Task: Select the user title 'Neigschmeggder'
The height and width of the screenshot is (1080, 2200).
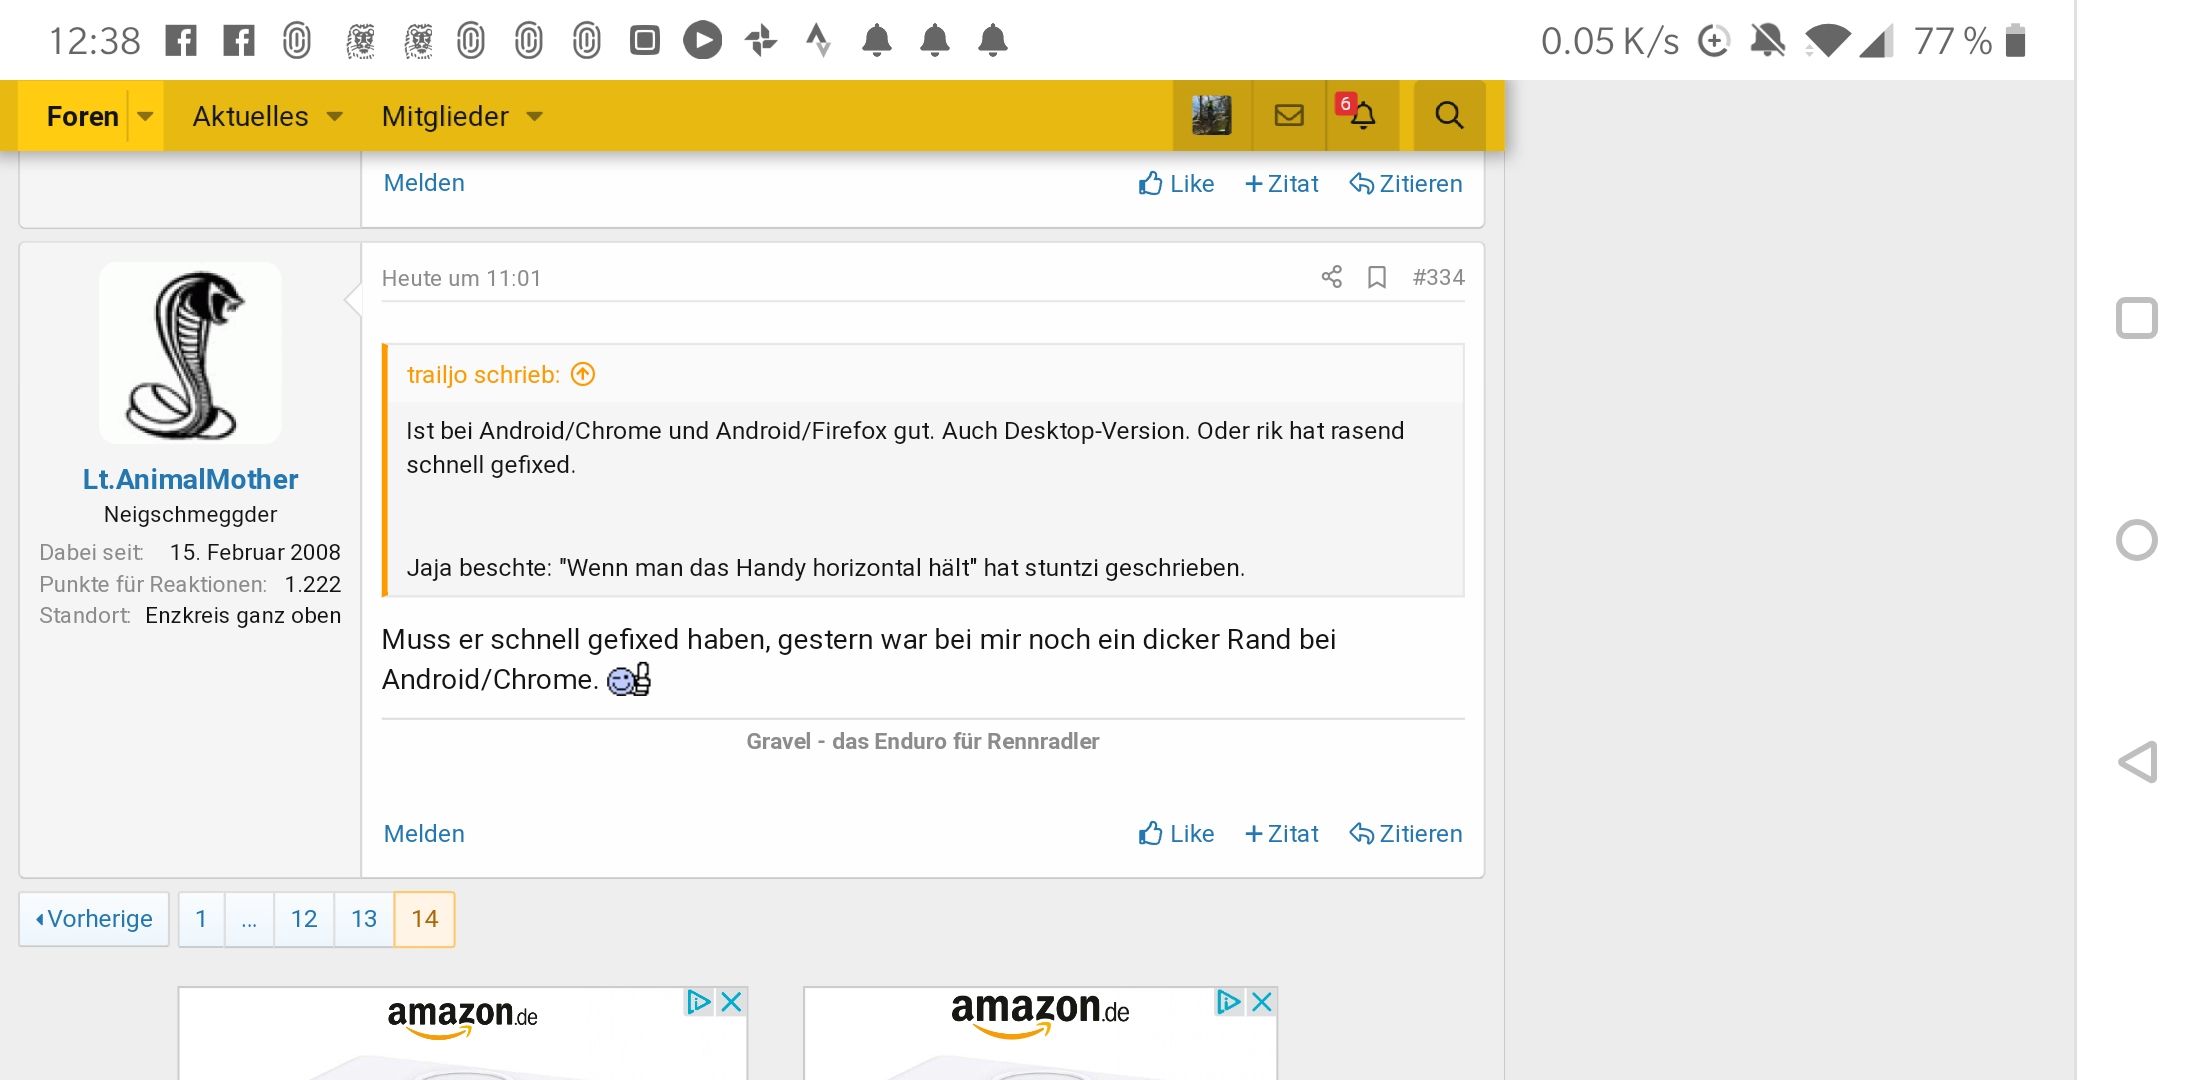Action: click(x=190, y=514)
